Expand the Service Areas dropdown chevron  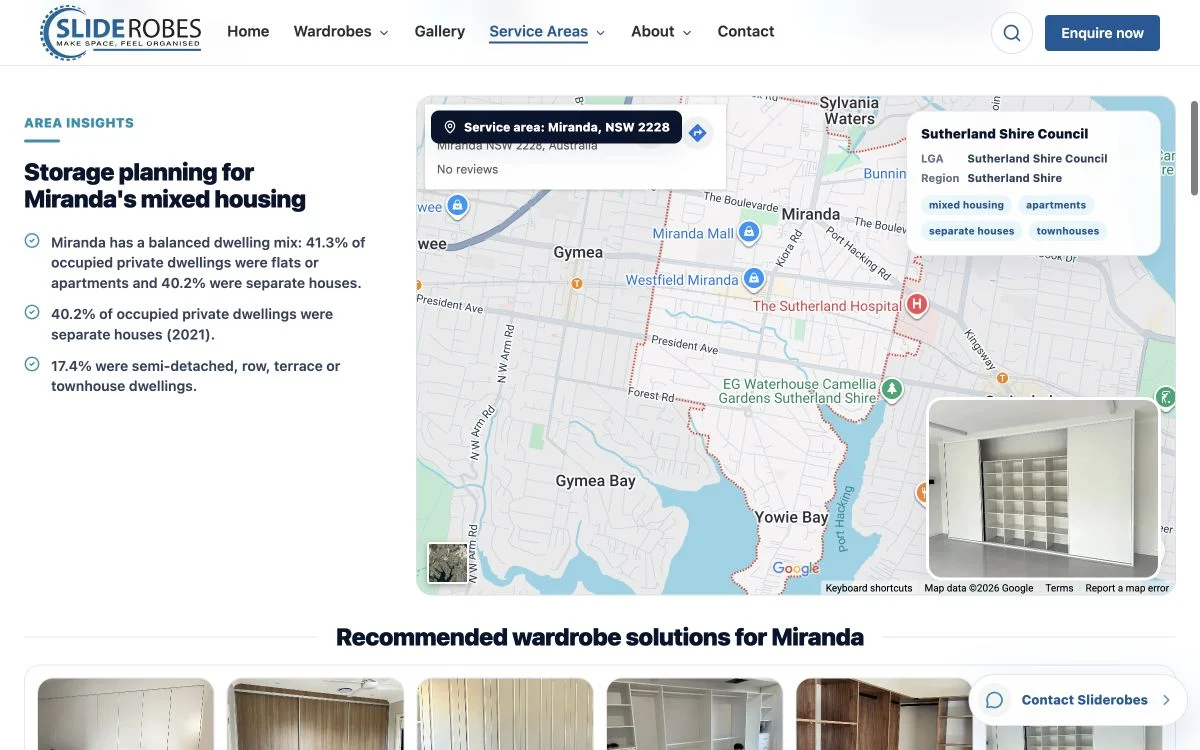click(601, 33)
